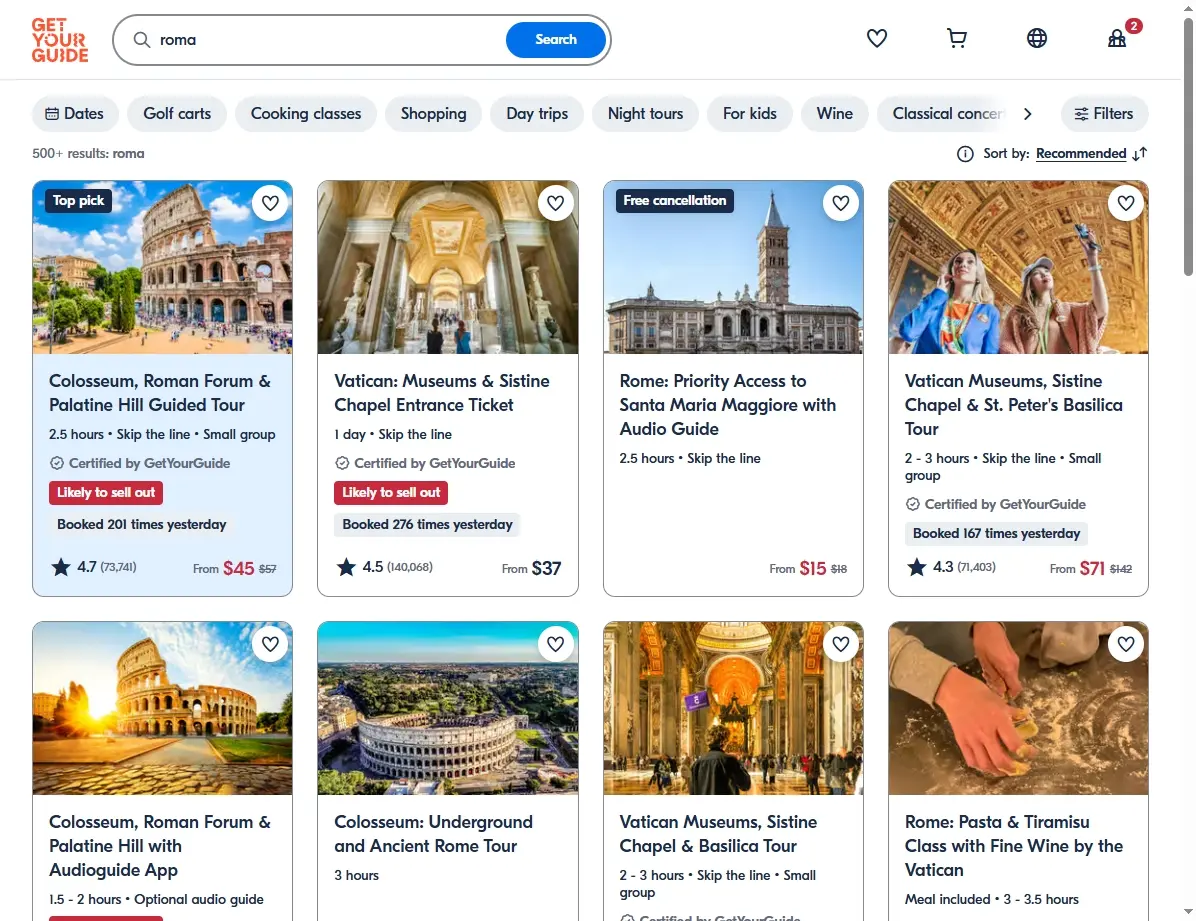1196x921 pixels.
Task: Open the sunset Colosseum photo
Action: click(x=162, y=708)
